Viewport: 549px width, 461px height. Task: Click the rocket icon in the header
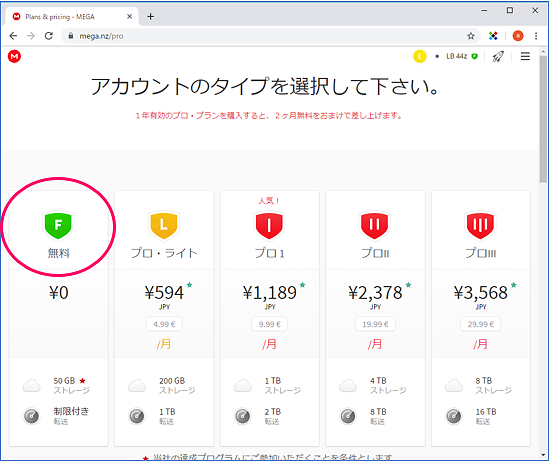tap(498, 56)
